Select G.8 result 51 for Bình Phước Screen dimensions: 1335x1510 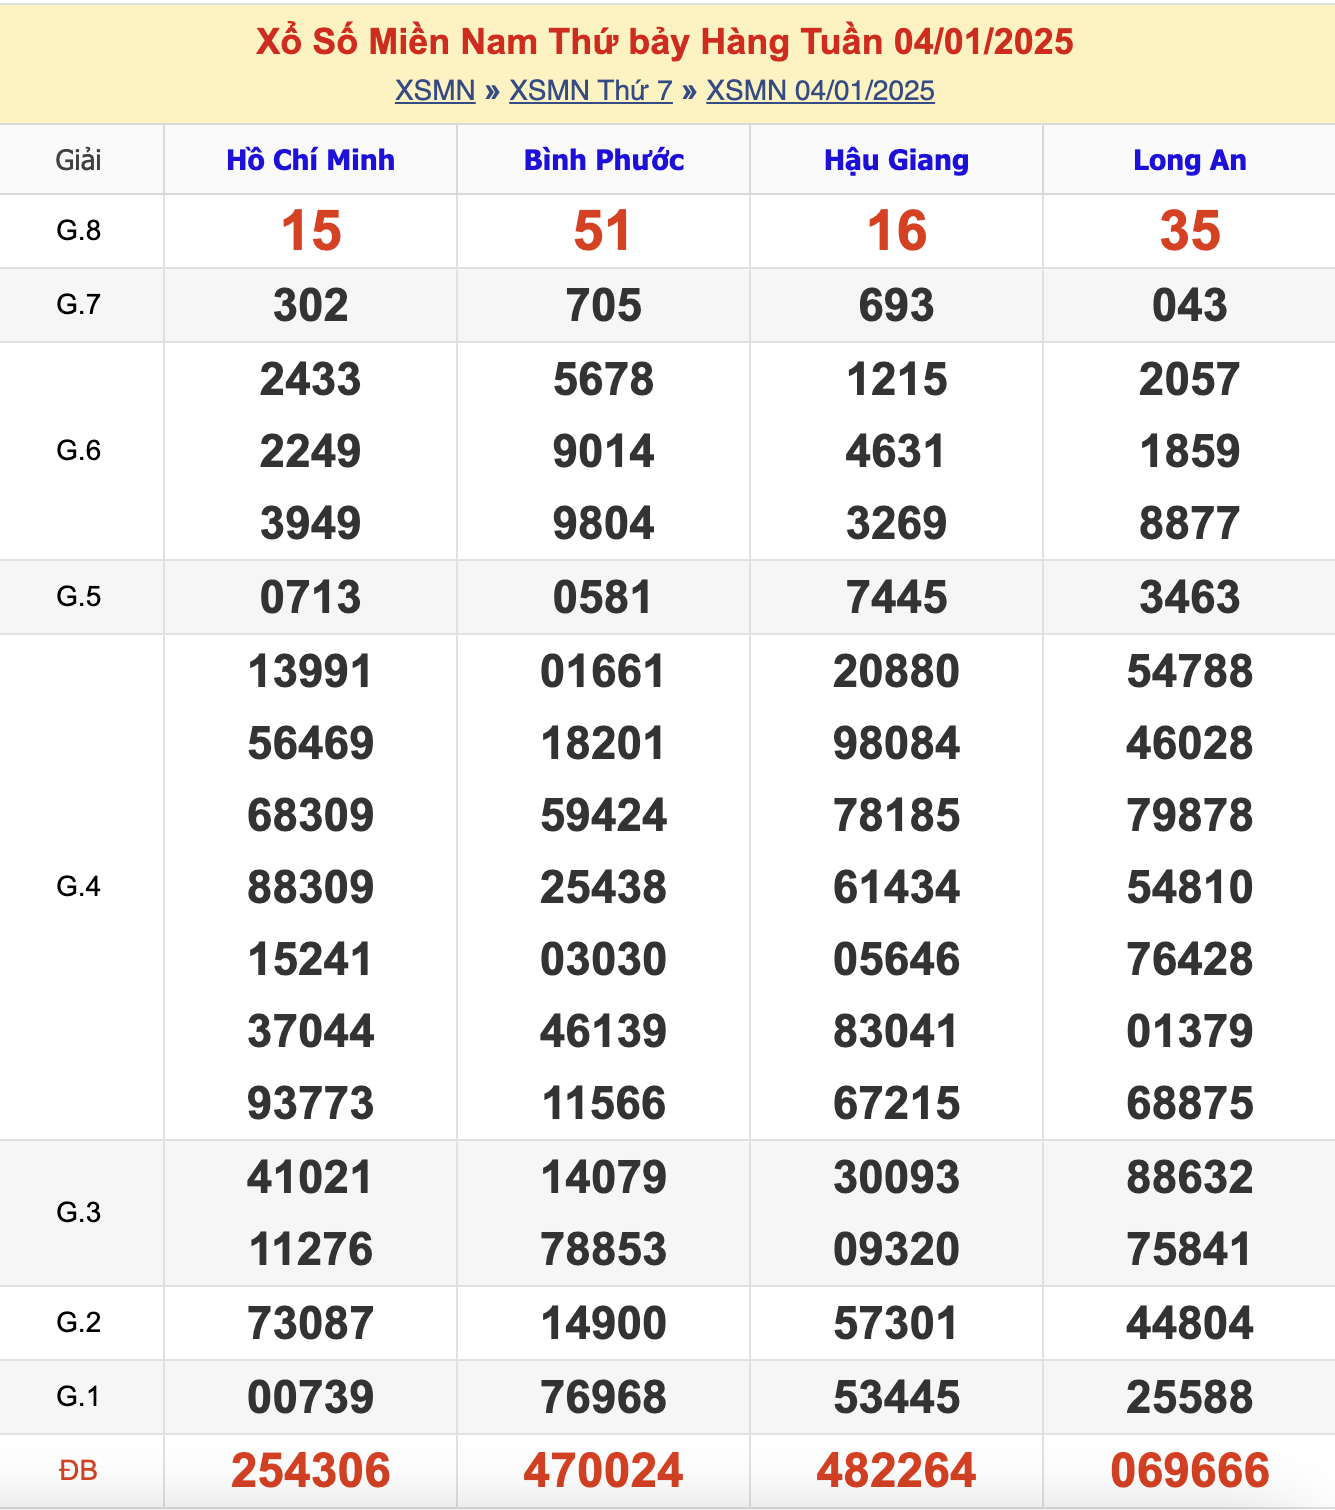[x=603, y=231]
